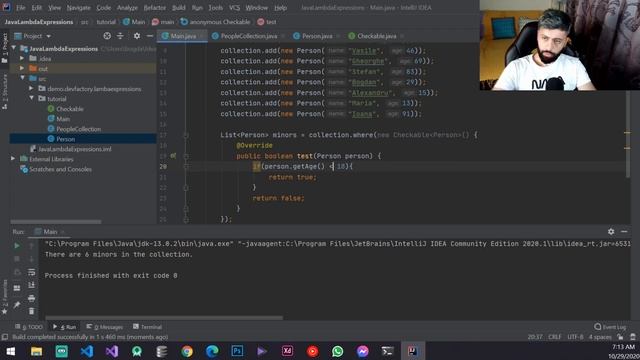Click the Run tool window button
The image size is (640, 360).
click(x=64, y=327)
